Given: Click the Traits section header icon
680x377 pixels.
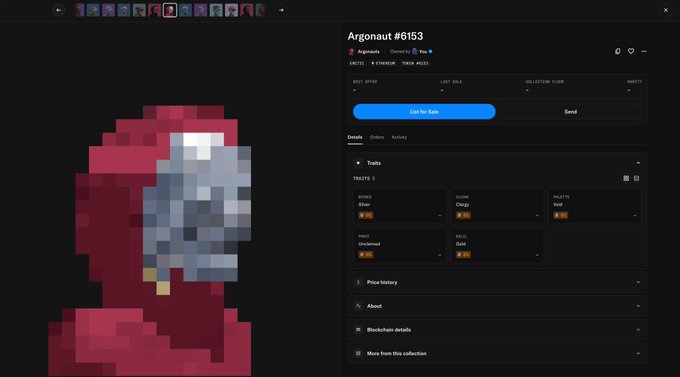Looking at the screenshot, I should [x=358, y=163].
